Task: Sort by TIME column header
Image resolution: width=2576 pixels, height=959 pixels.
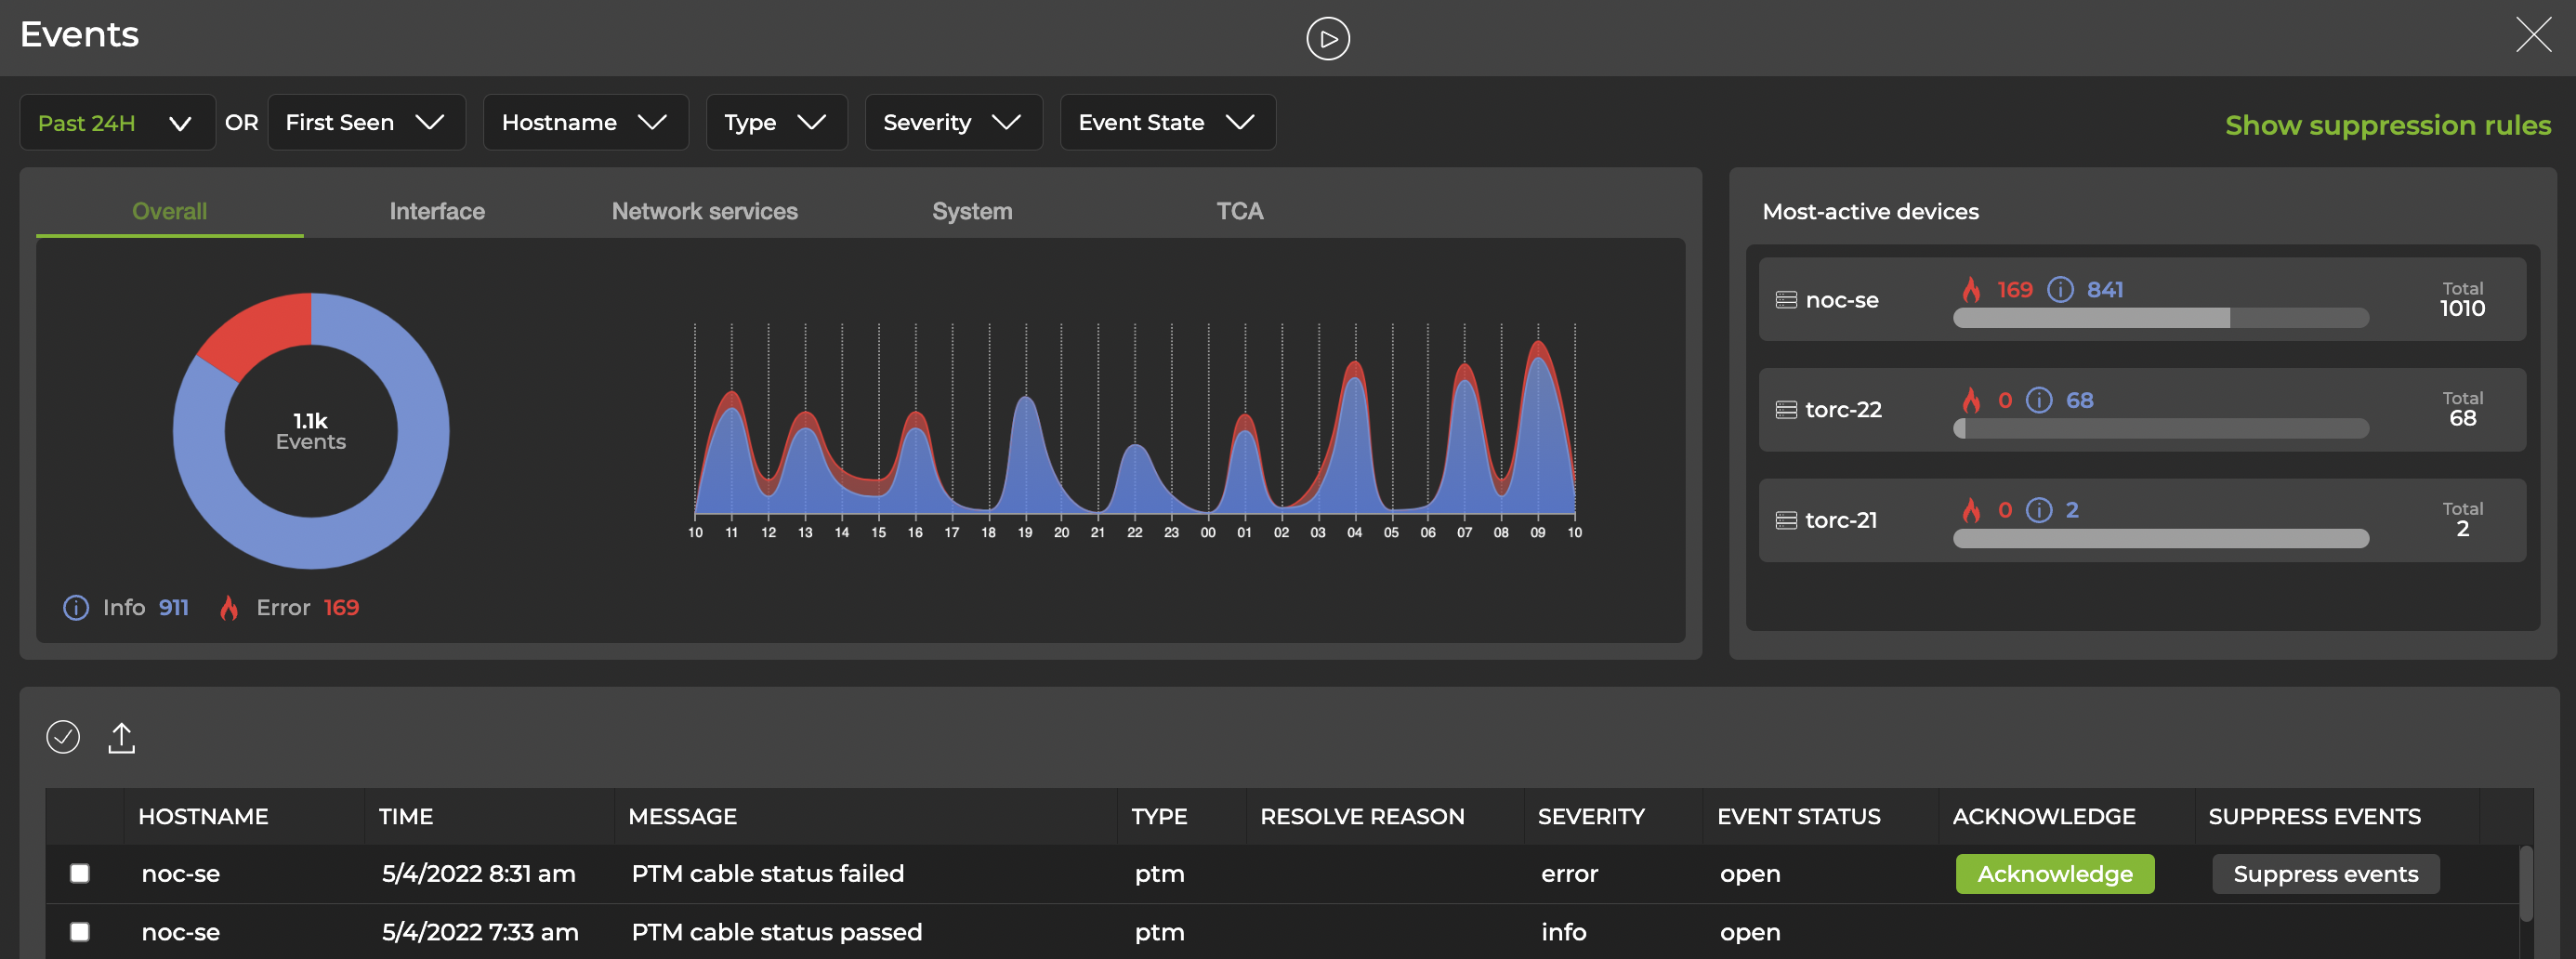Action: [406, 816]
